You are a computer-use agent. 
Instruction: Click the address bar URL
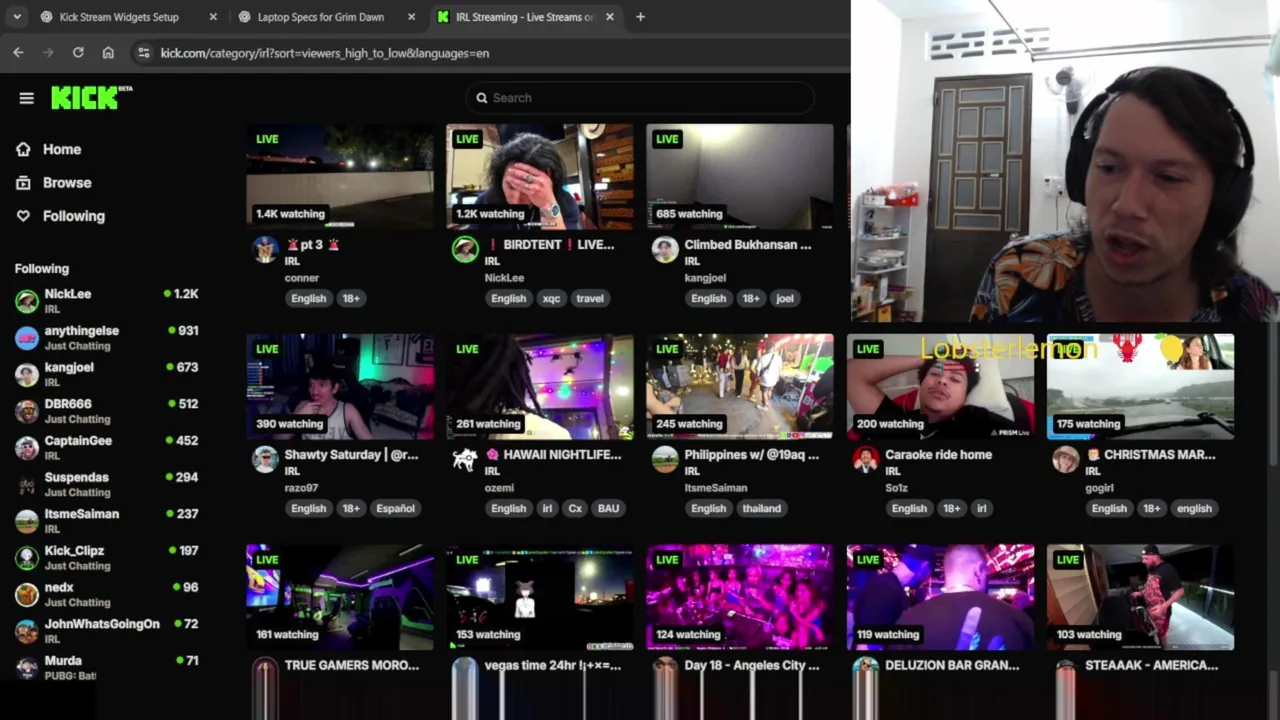(x=324, y=53)
